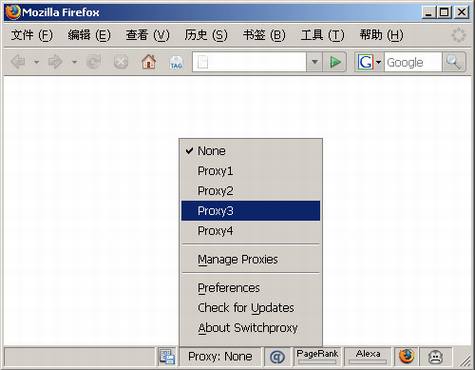
Task: Open the Forward history dropdown arrow
Action: pyautogui.click(x=74, y=62)
